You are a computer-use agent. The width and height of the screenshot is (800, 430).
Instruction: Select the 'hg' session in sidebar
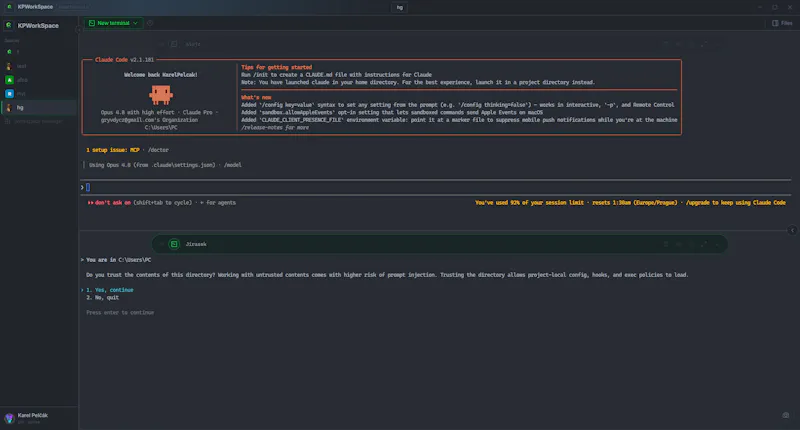pos(39,108)
